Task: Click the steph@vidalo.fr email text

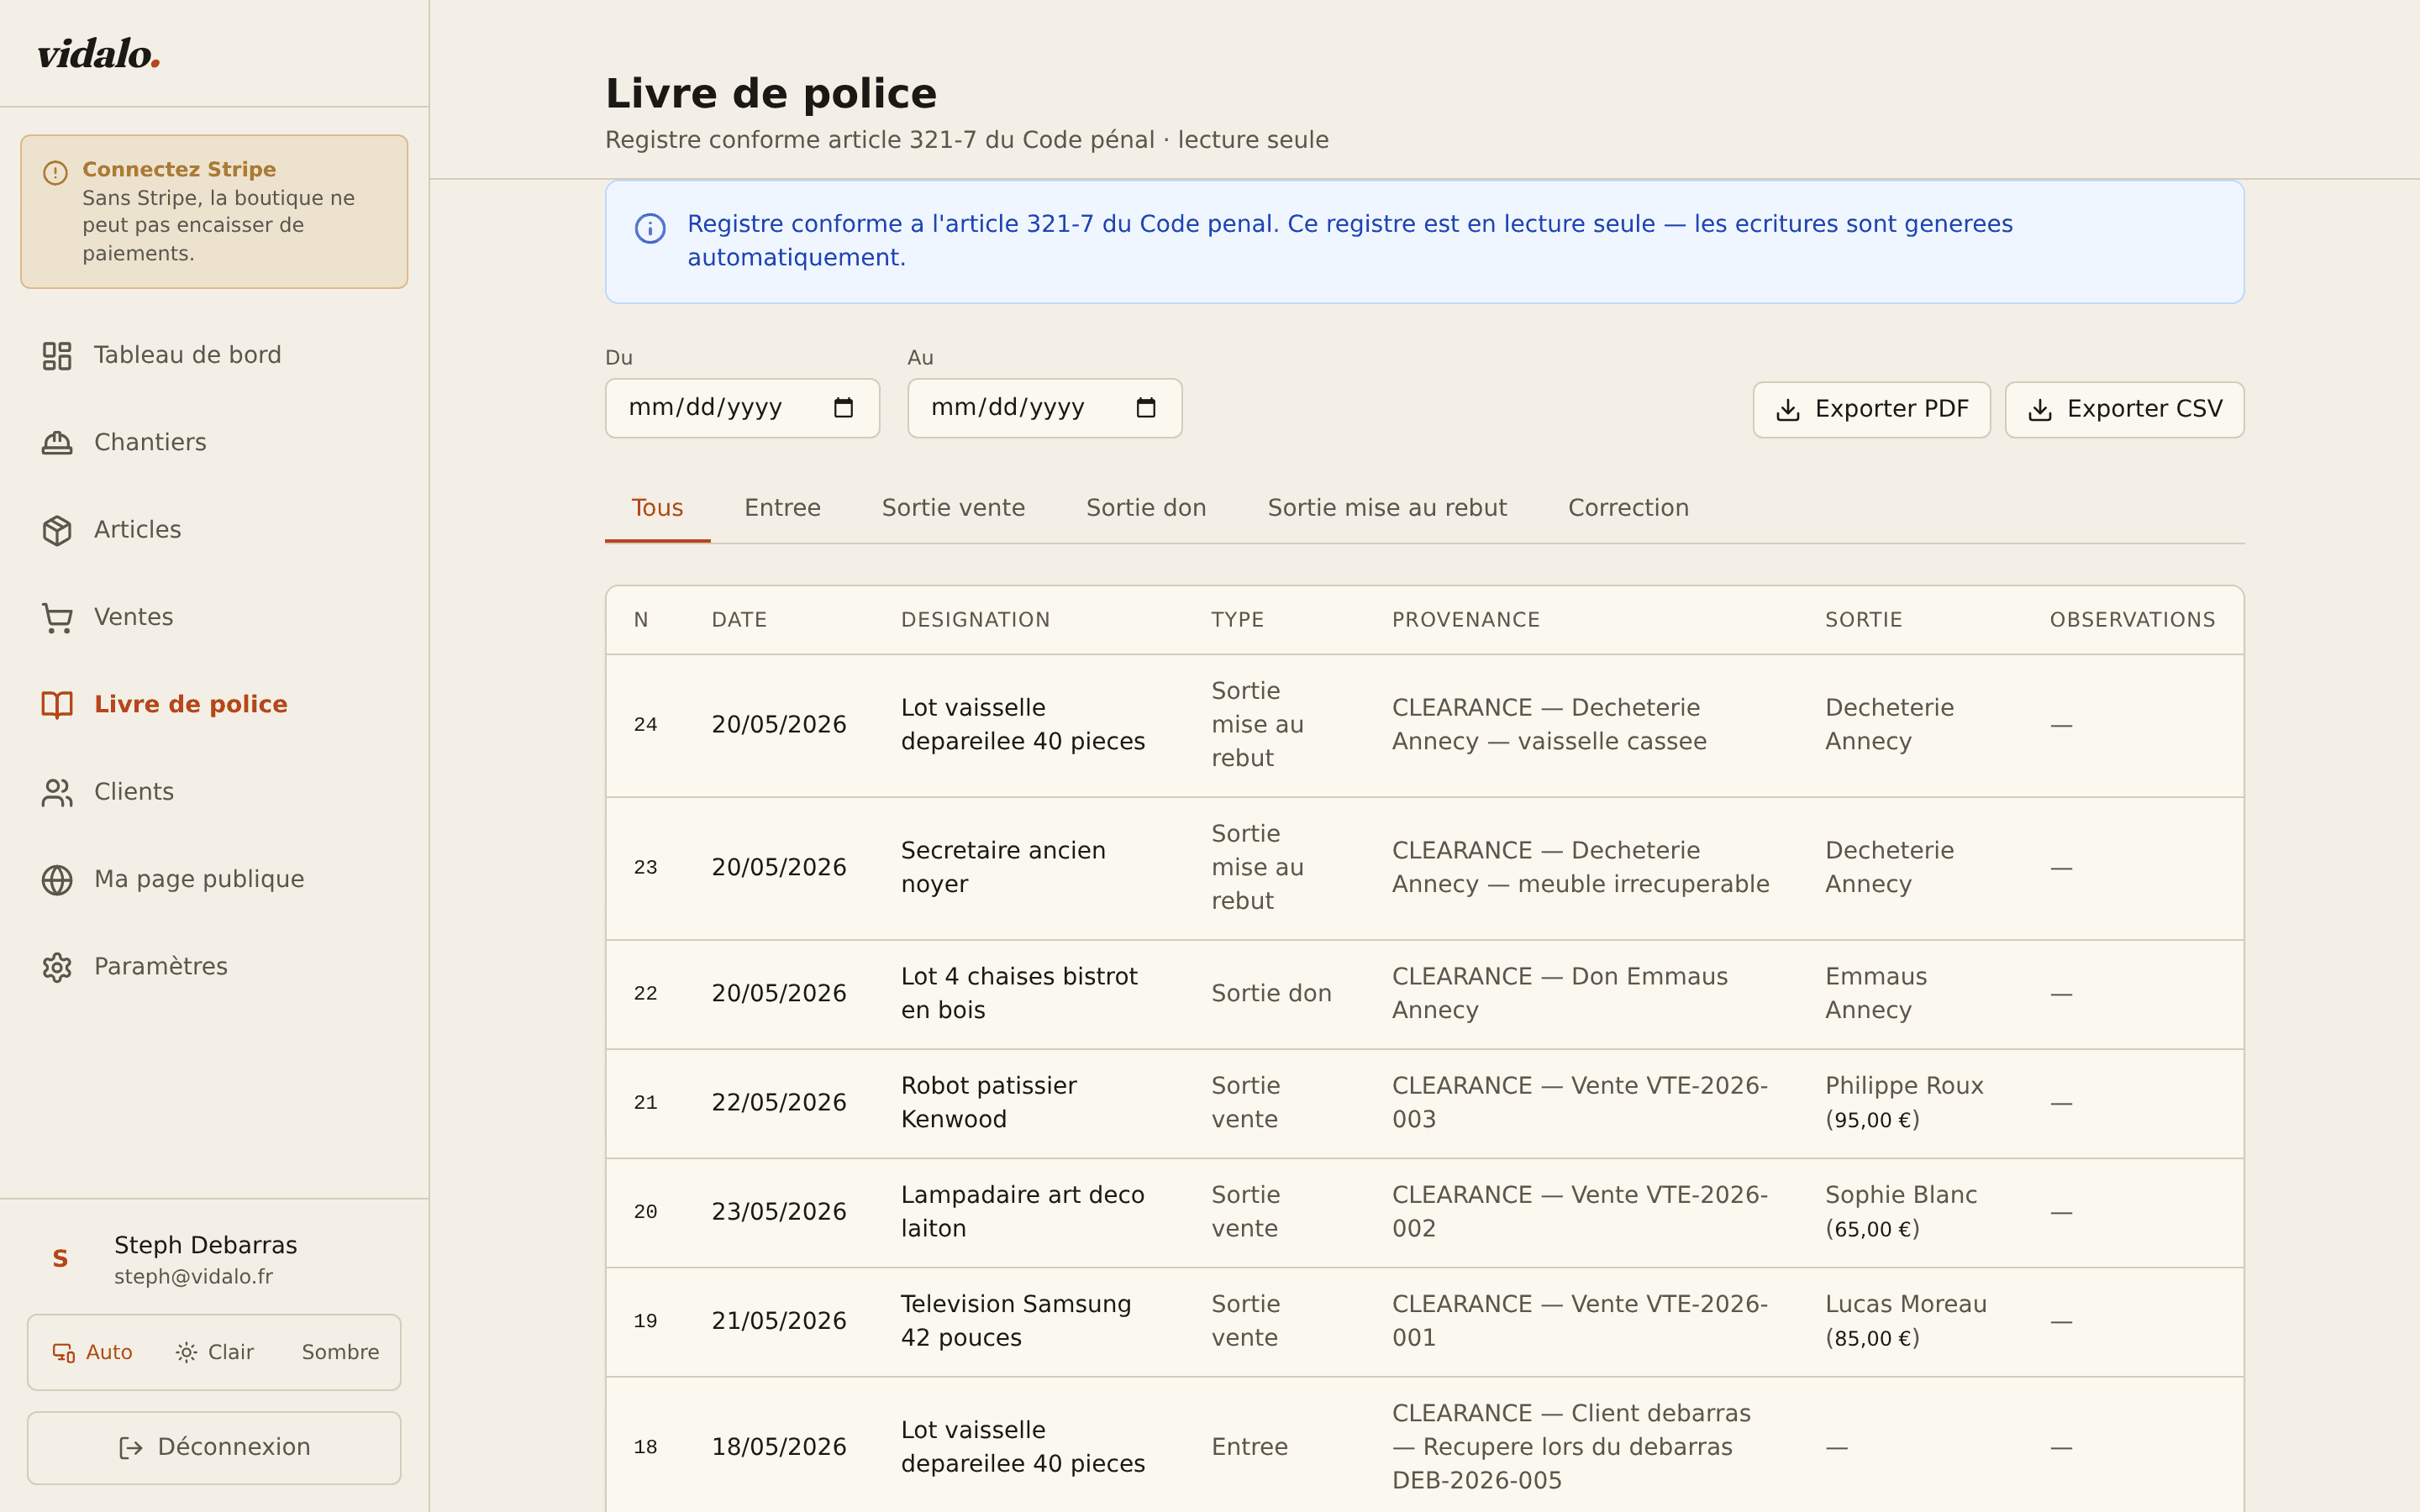Action: click(x=193, y=1277)
